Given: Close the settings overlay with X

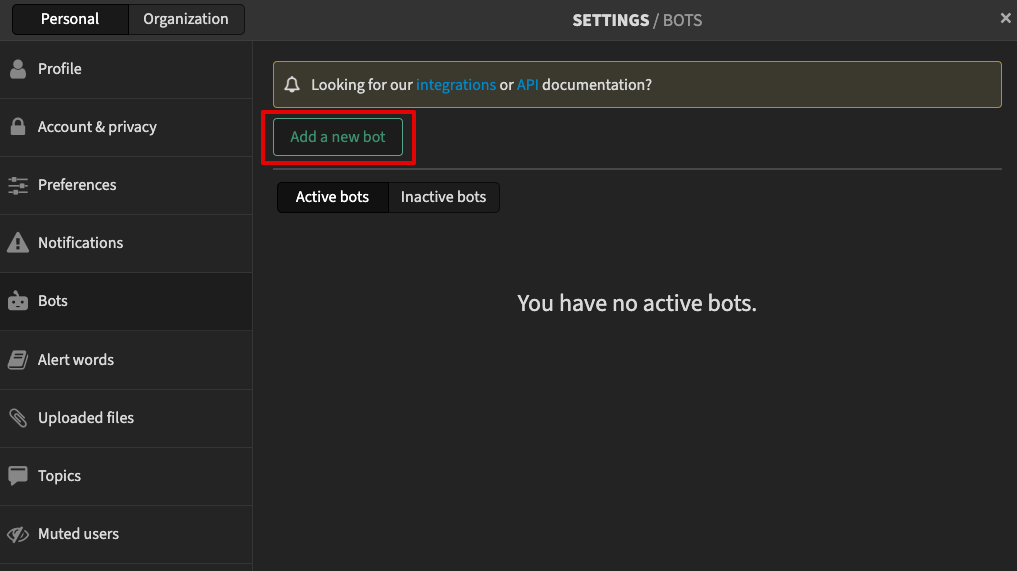Looking at the screenshot, I should click(x=1005, y=18).
